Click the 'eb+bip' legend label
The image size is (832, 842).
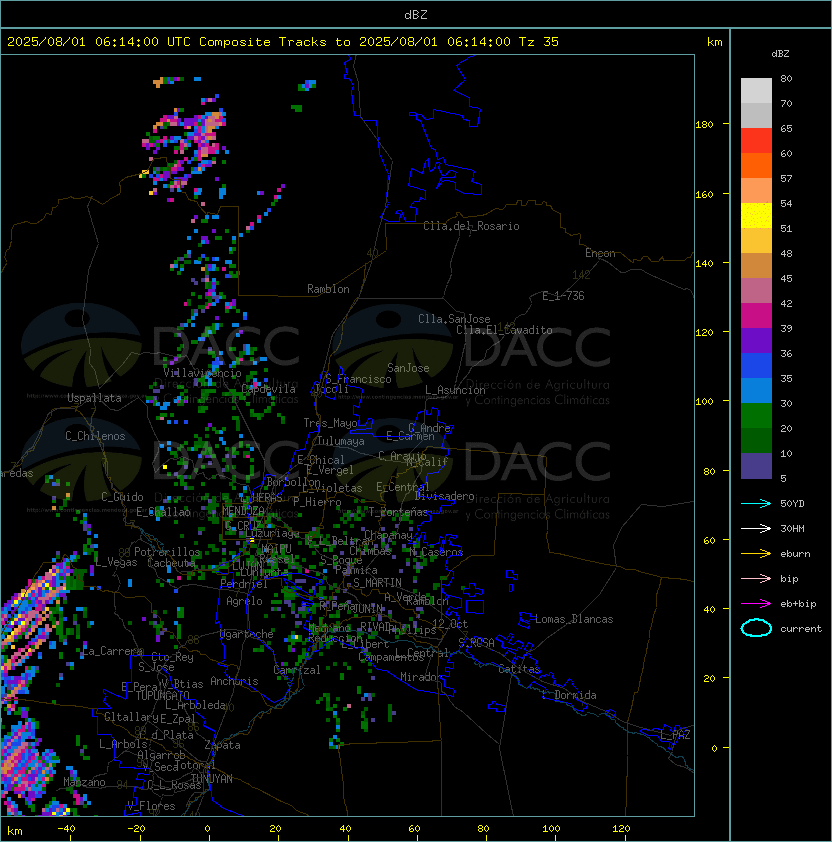pyautogui.click(x=798, y=604)
